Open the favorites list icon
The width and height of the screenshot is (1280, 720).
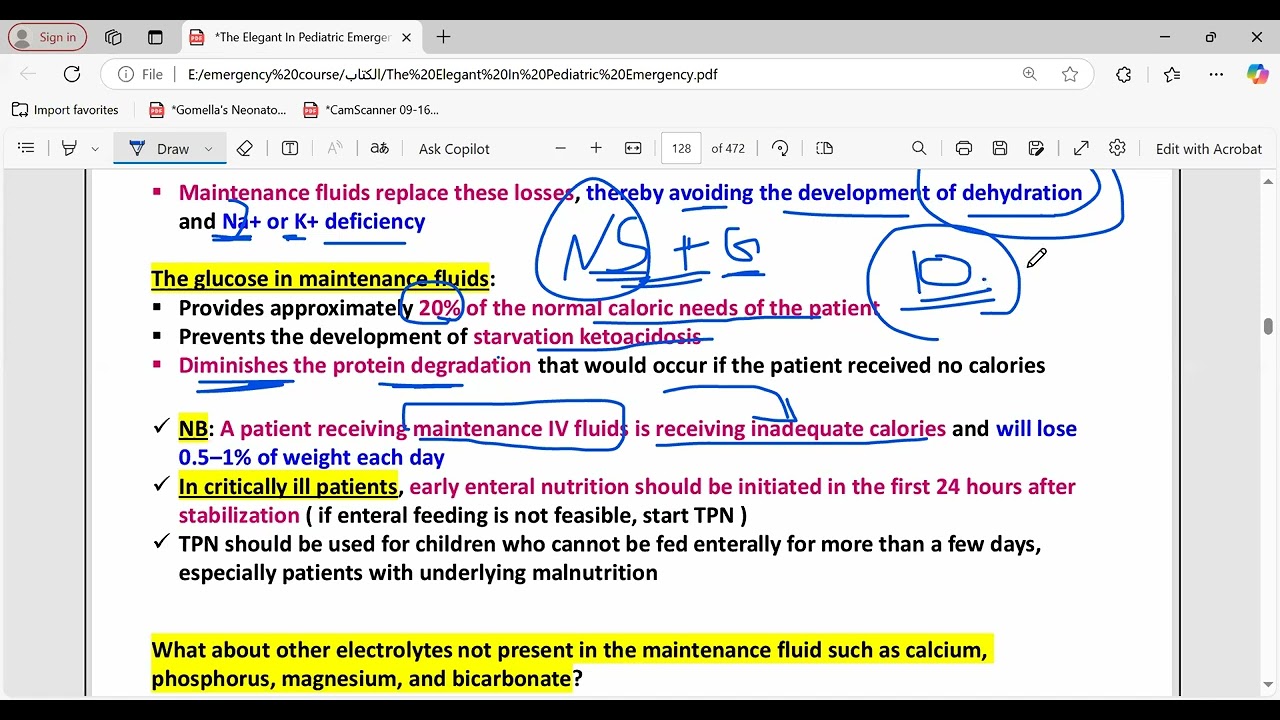click(1172, 74)
